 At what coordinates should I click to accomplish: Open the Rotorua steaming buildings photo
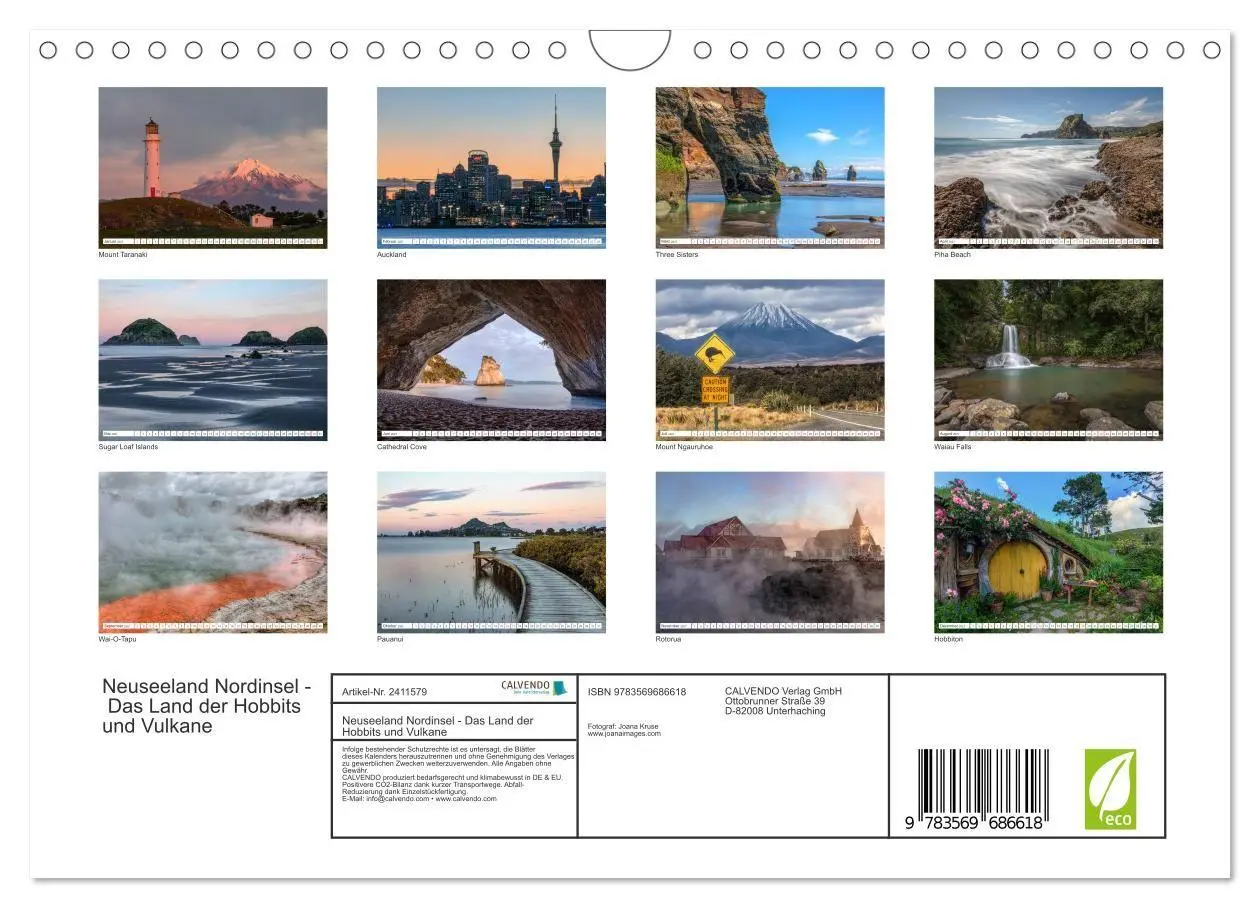770,552
